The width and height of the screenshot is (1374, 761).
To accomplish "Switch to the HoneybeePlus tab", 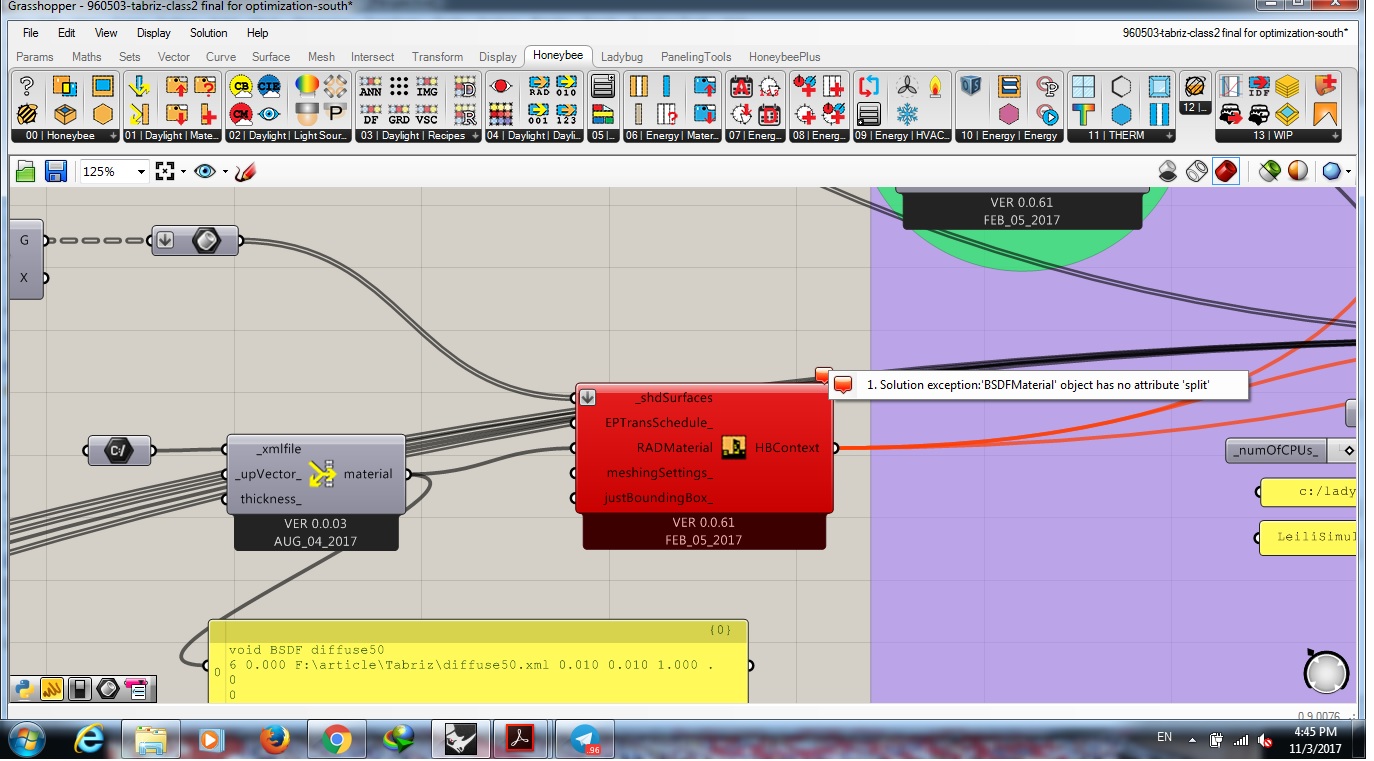I will (784, 57).
